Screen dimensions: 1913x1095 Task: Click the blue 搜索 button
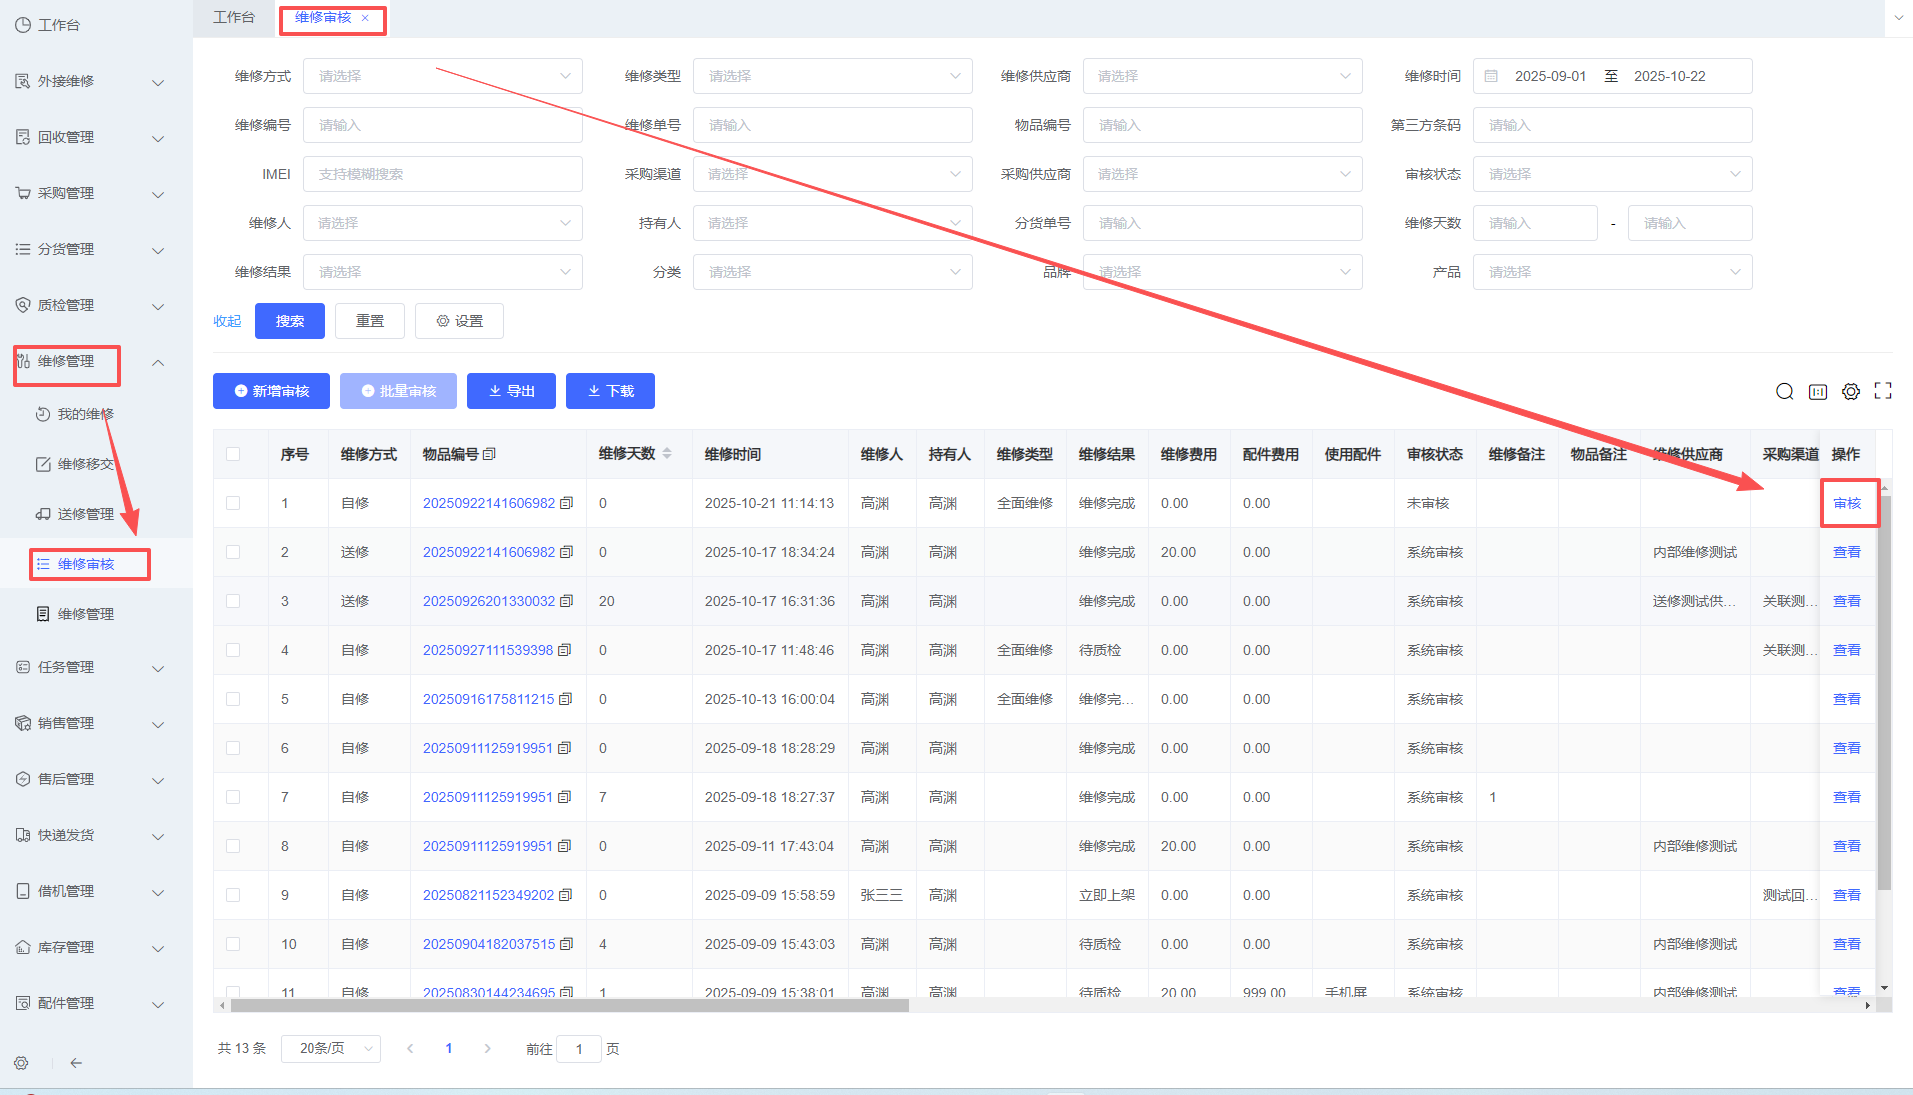[x=290, y=321]
